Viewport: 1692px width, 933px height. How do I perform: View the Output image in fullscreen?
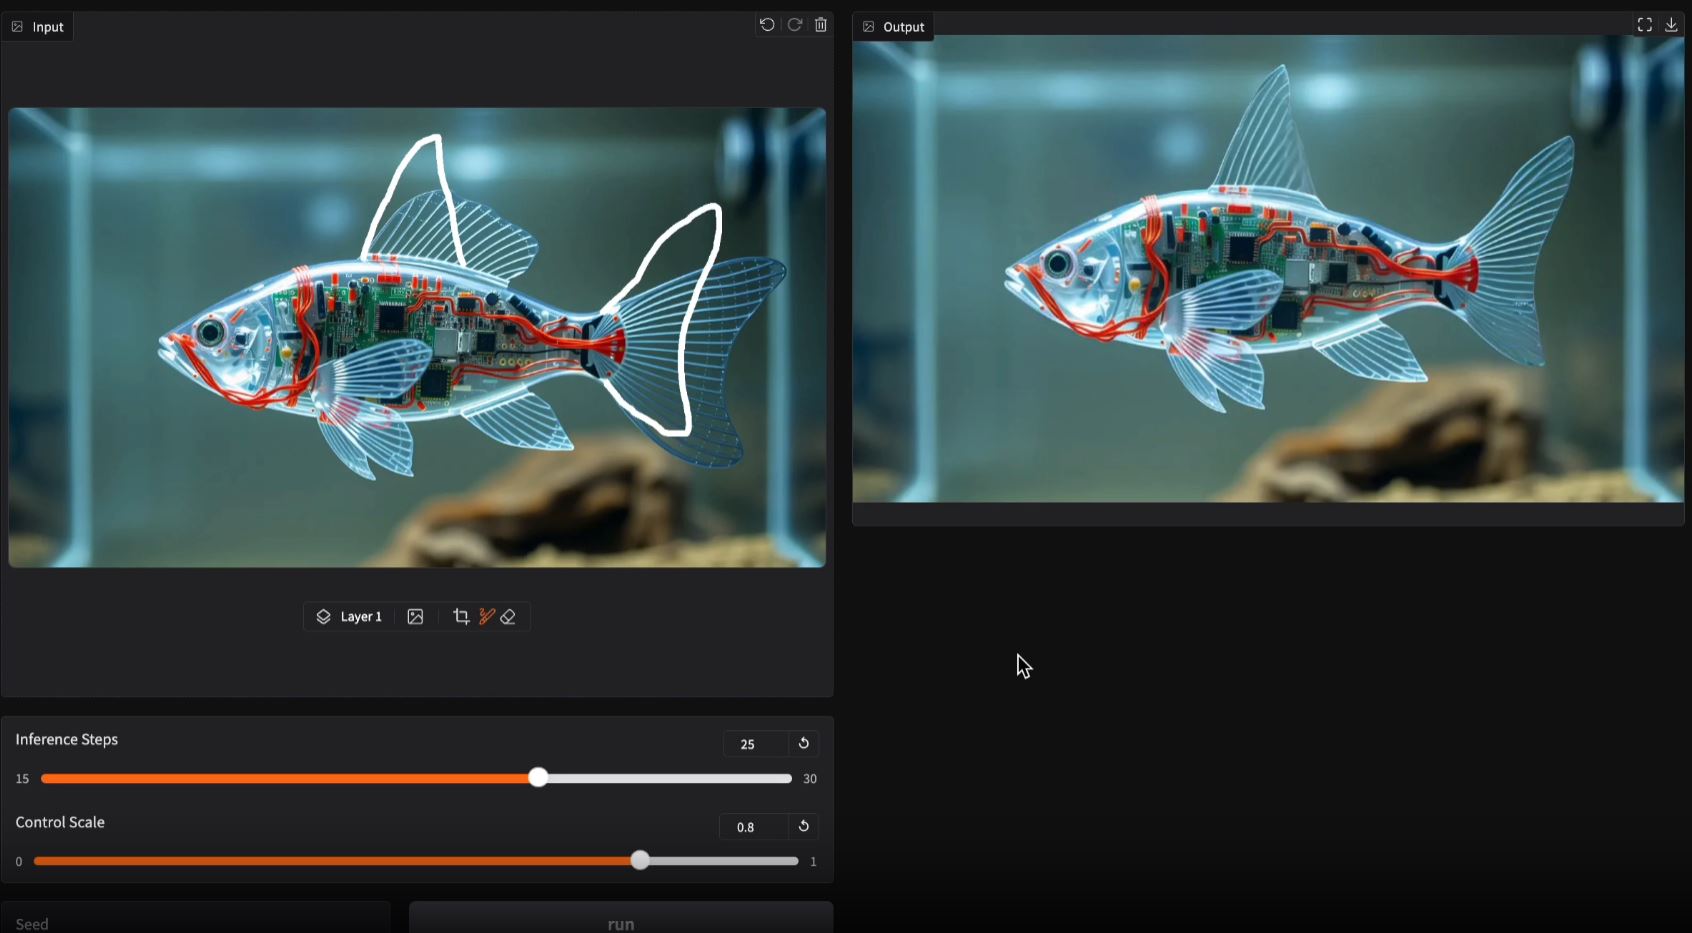pos(1644,25)
